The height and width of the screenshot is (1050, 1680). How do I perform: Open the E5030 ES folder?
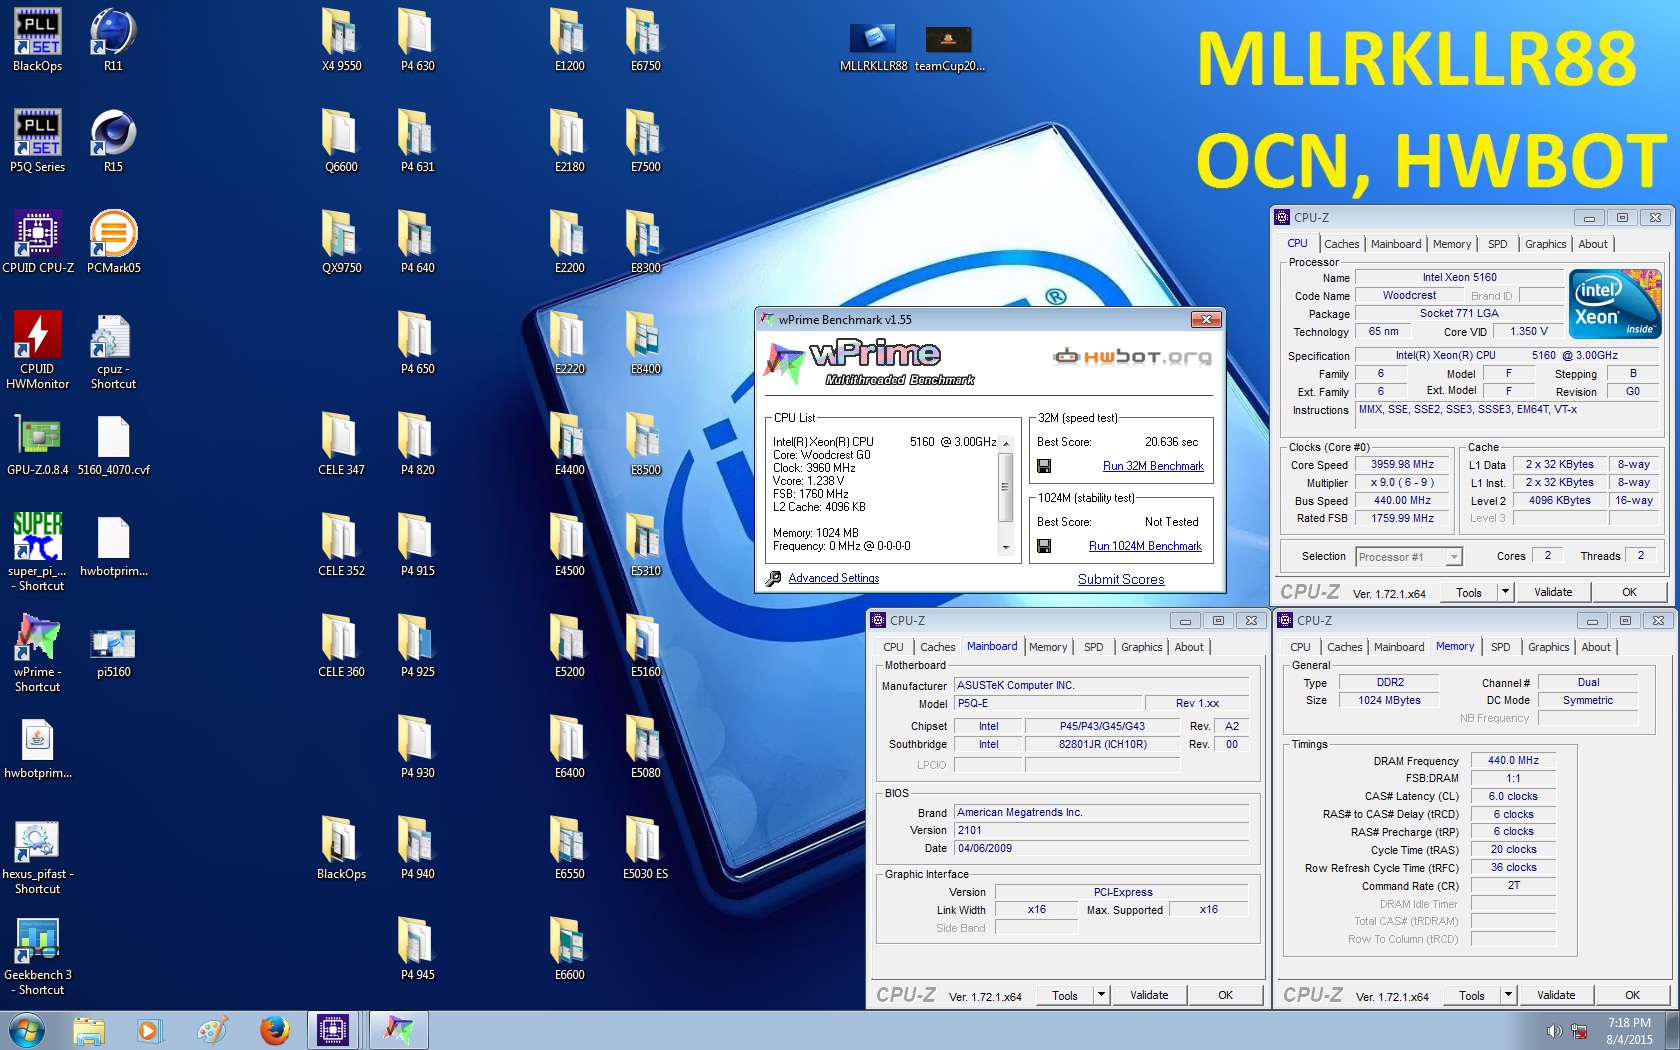[645, 840]
